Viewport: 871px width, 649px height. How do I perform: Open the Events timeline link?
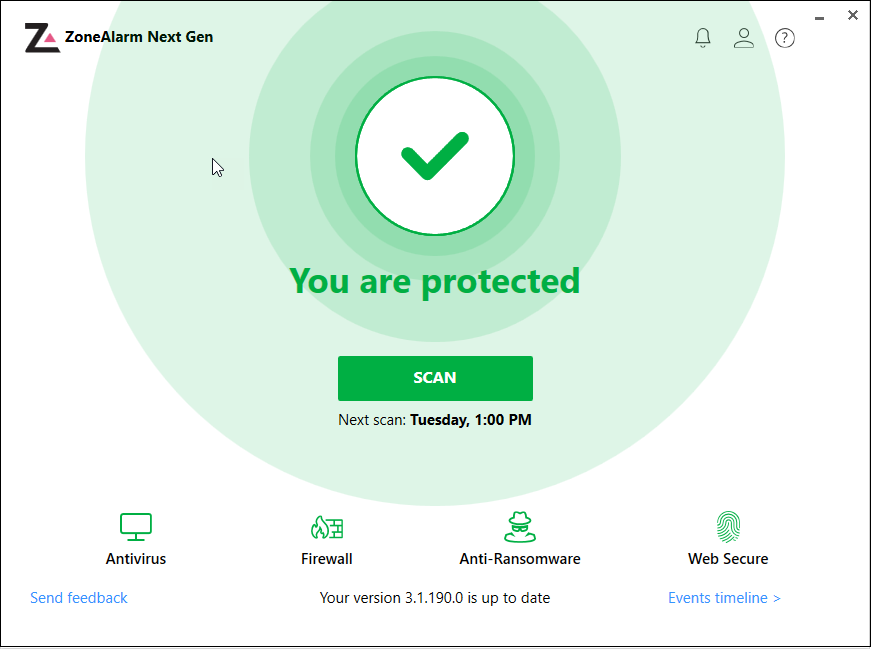click(x=724, y=598)
